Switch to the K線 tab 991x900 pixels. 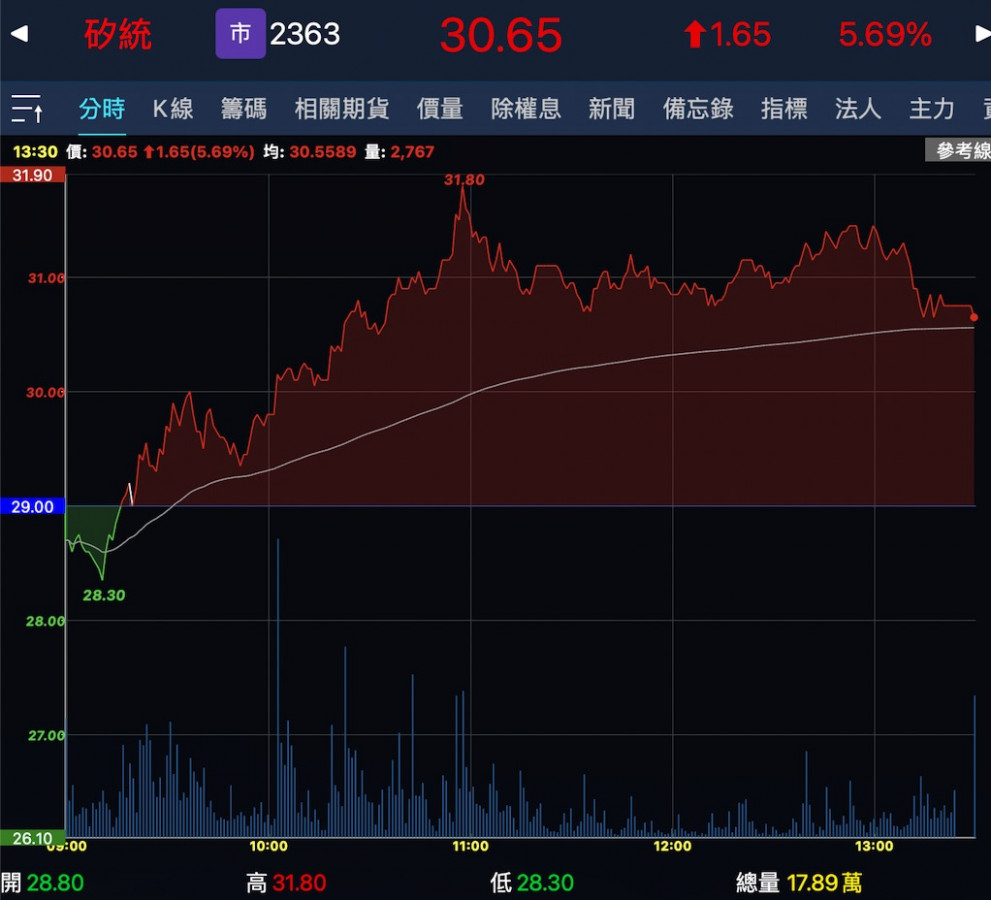click(x=173, y=109)
